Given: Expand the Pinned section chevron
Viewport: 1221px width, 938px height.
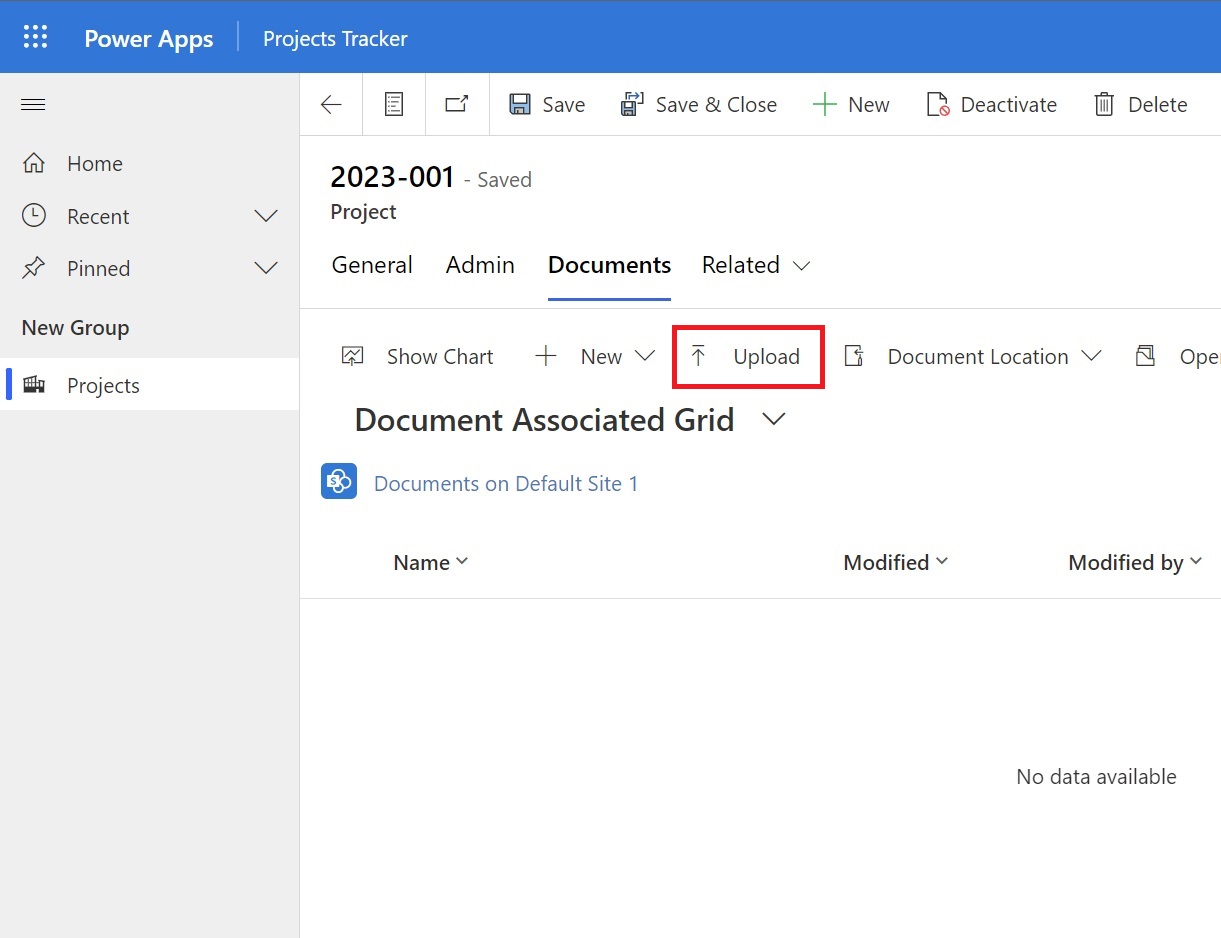Looking at the screenshot, I should [265, 268].
